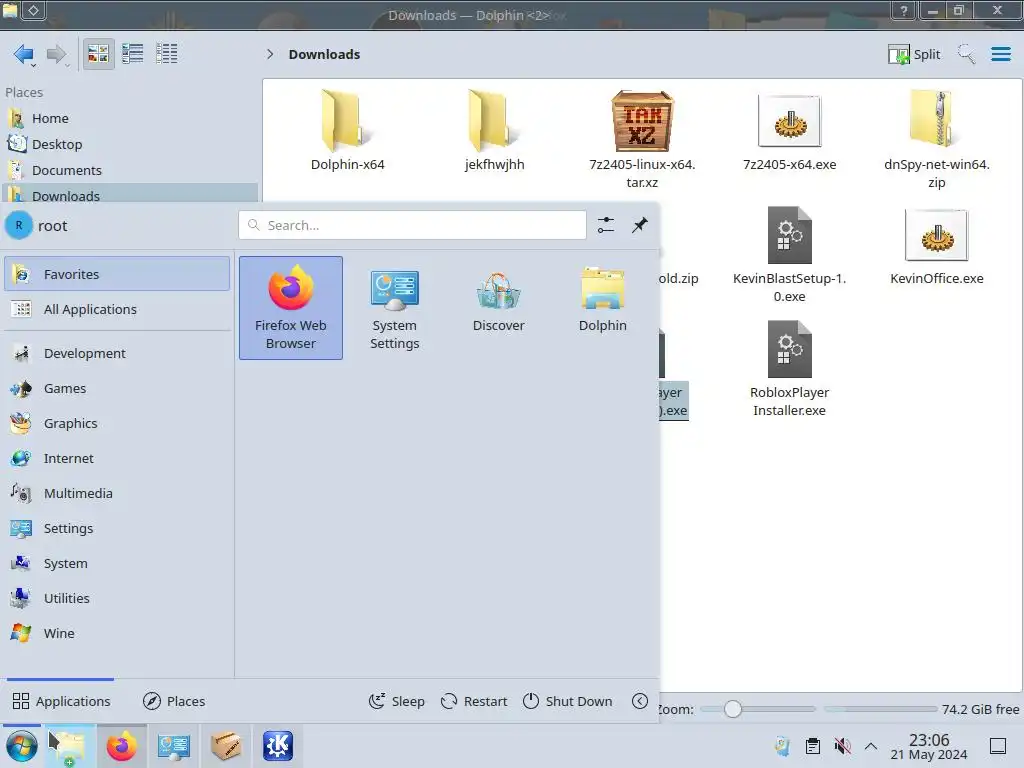Open clipboard tray icon

click(812, 746)
